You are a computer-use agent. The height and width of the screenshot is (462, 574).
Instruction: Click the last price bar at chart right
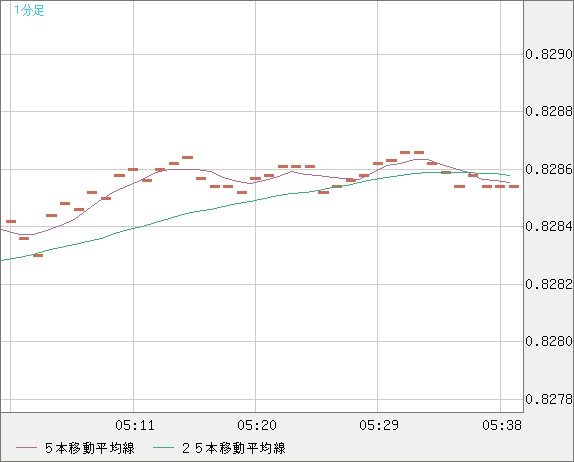tap(514, 186)
